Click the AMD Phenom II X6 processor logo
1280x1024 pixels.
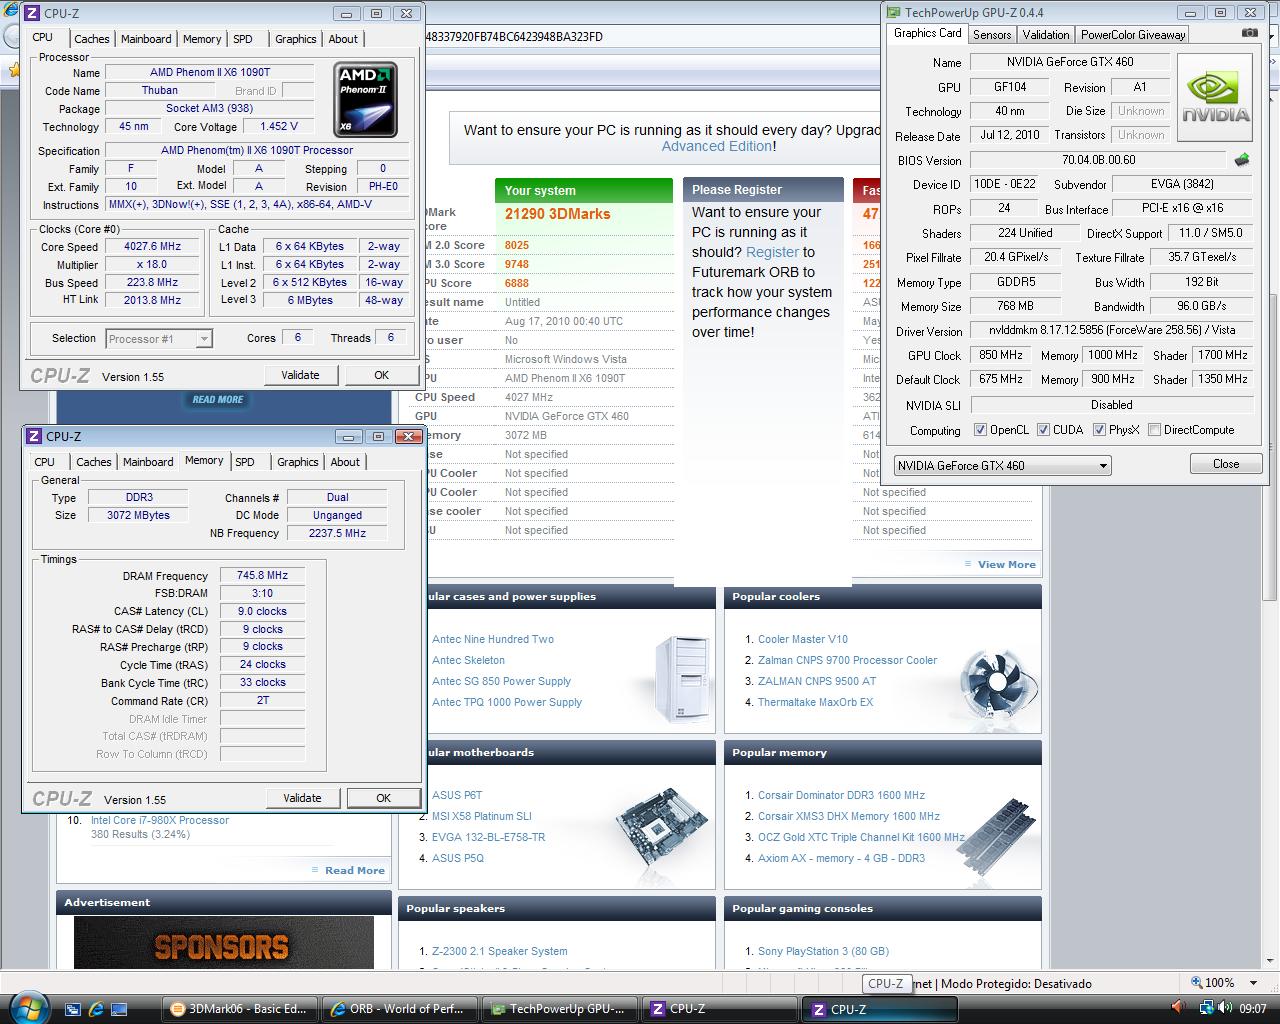[365, 97]
